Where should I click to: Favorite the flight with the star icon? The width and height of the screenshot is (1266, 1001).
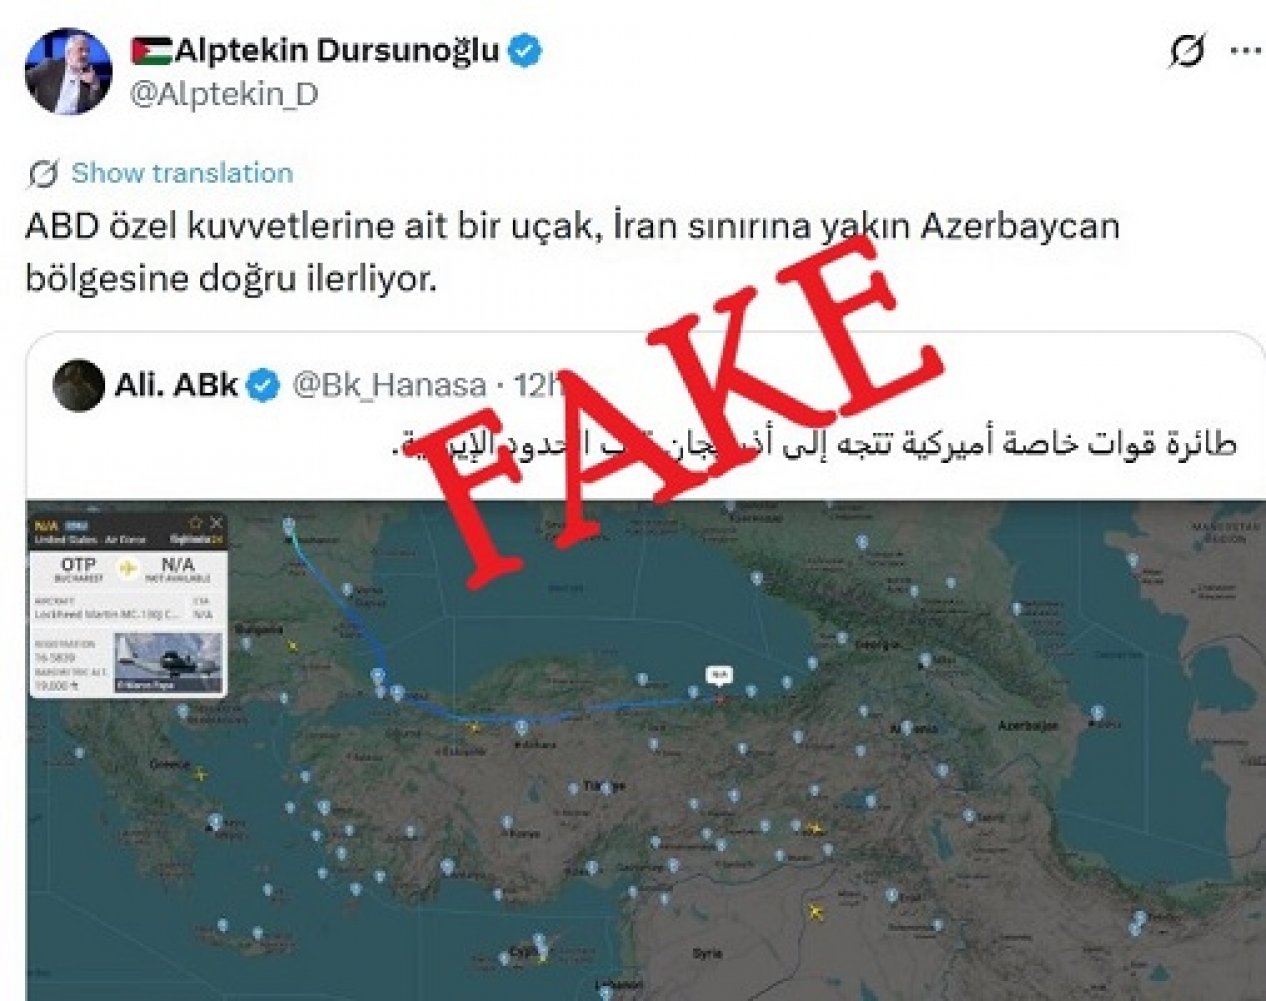click(196, 523)
